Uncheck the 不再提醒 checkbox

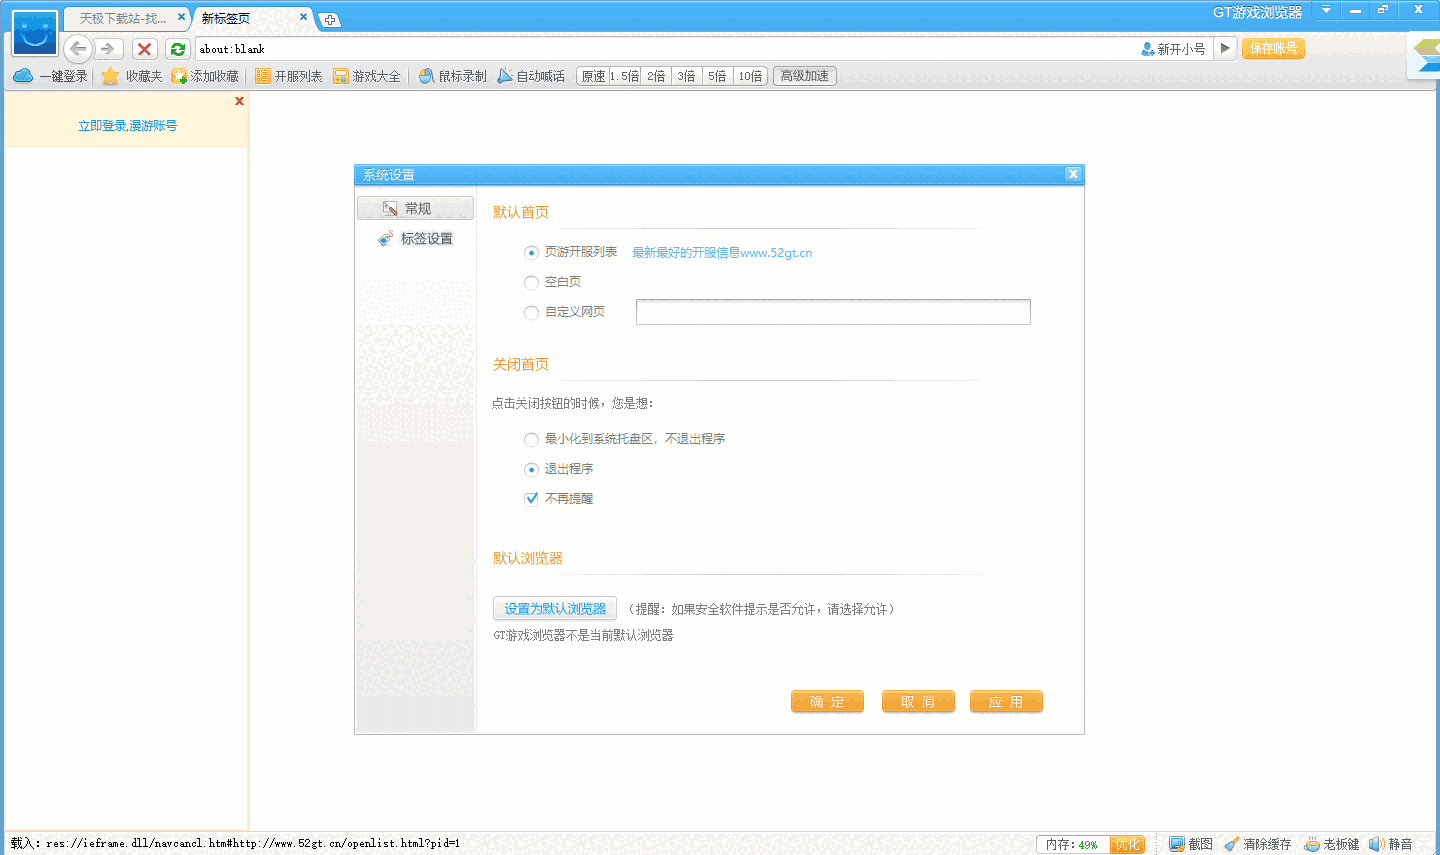(532, 499)
